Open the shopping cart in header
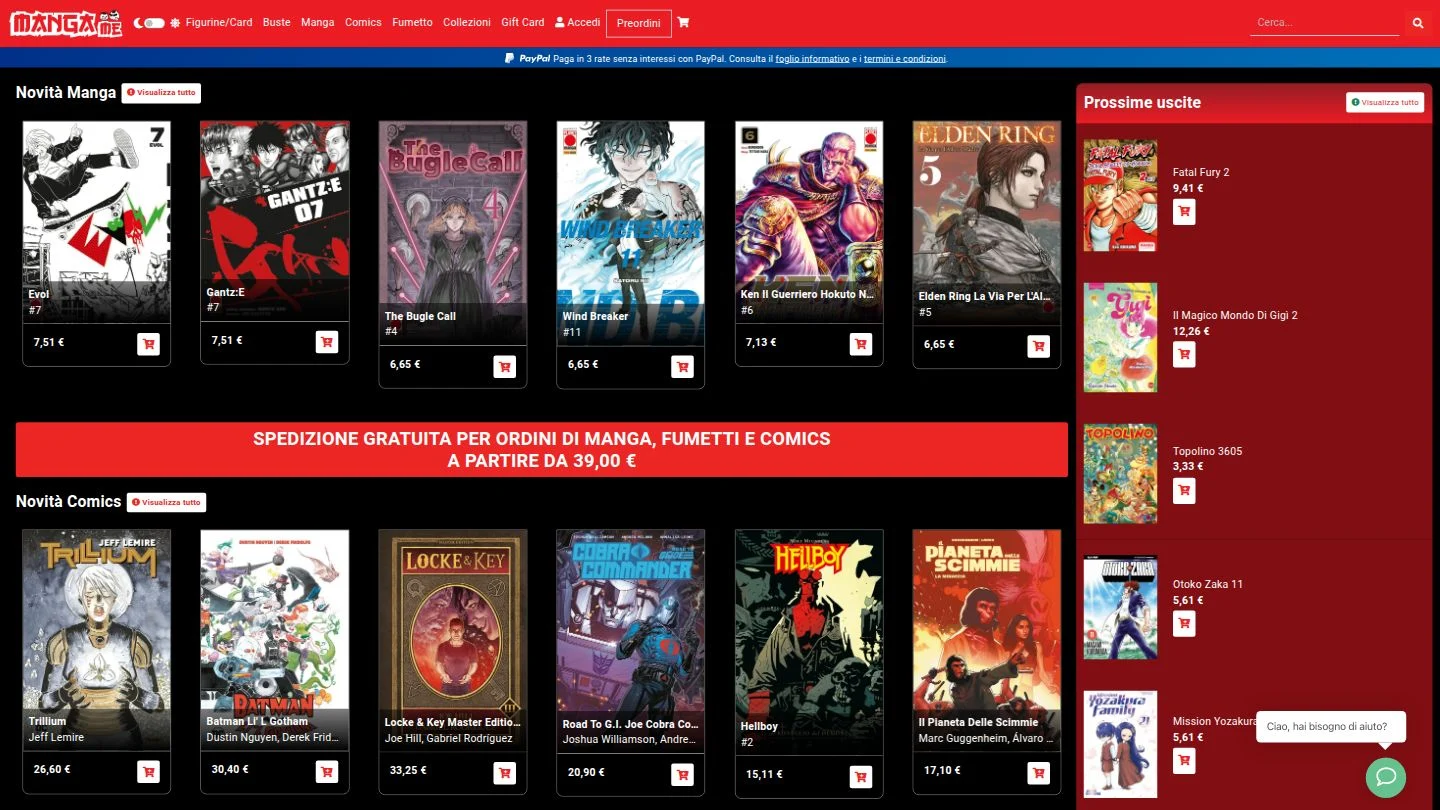The width and height of the screenshot is (1440, 810). point(683,22)
